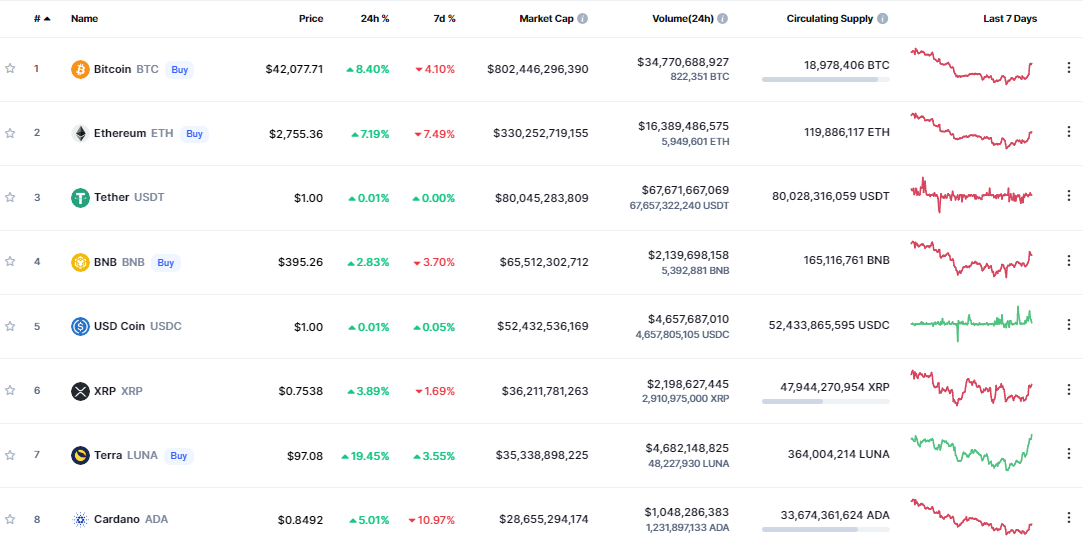
Task: Click Ethereum market cap $330,252,719,155
Action: click(x=541, y=133)
